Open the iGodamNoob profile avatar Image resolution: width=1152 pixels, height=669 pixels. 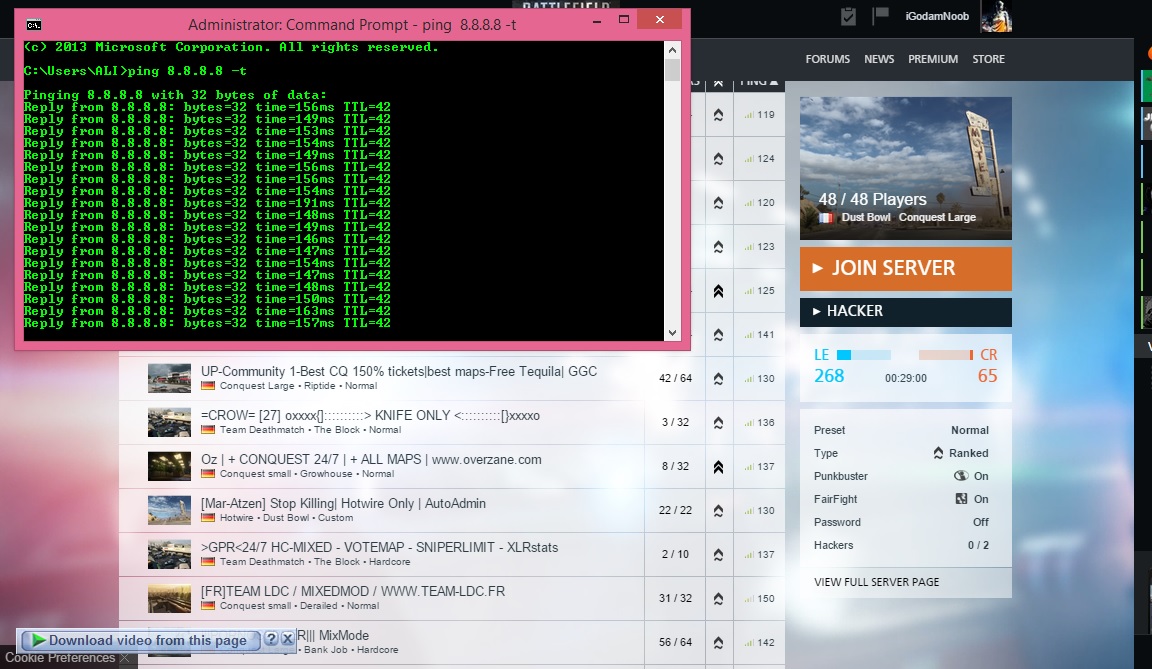pyautogui.click(x=995, y=17)
